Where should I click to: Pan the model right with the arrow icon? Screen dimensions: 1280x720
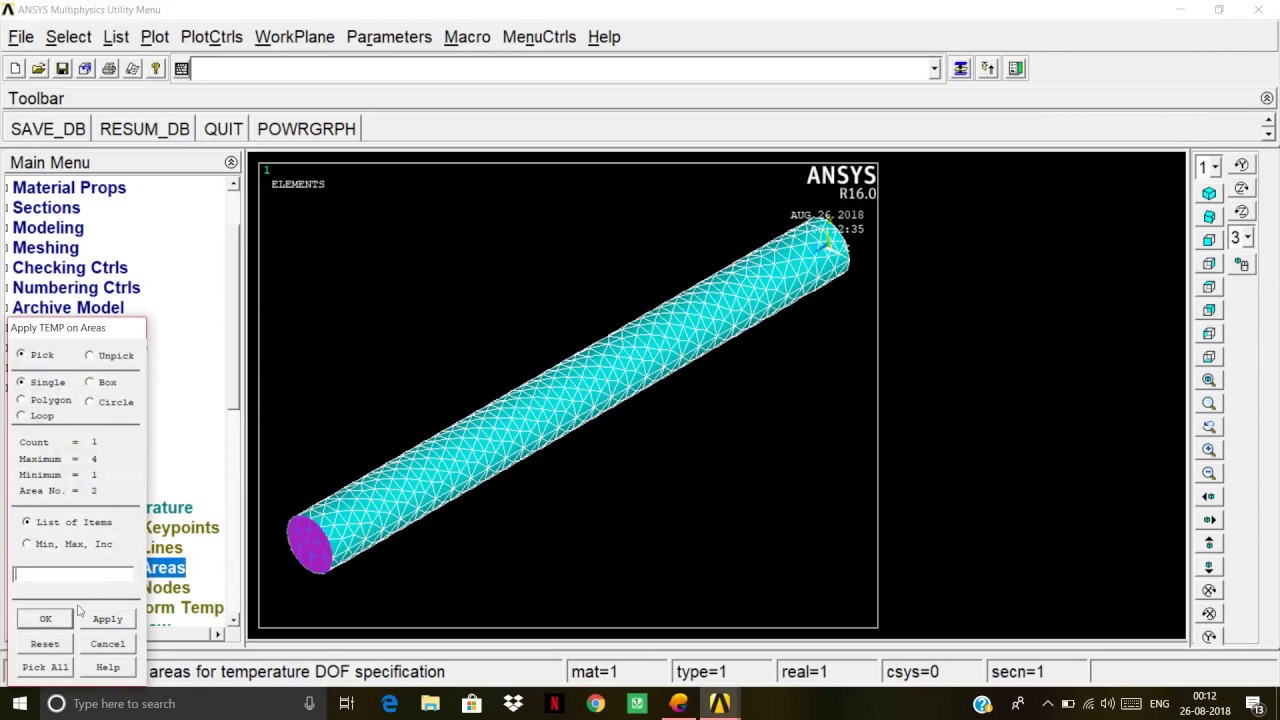coord(1209,520)
